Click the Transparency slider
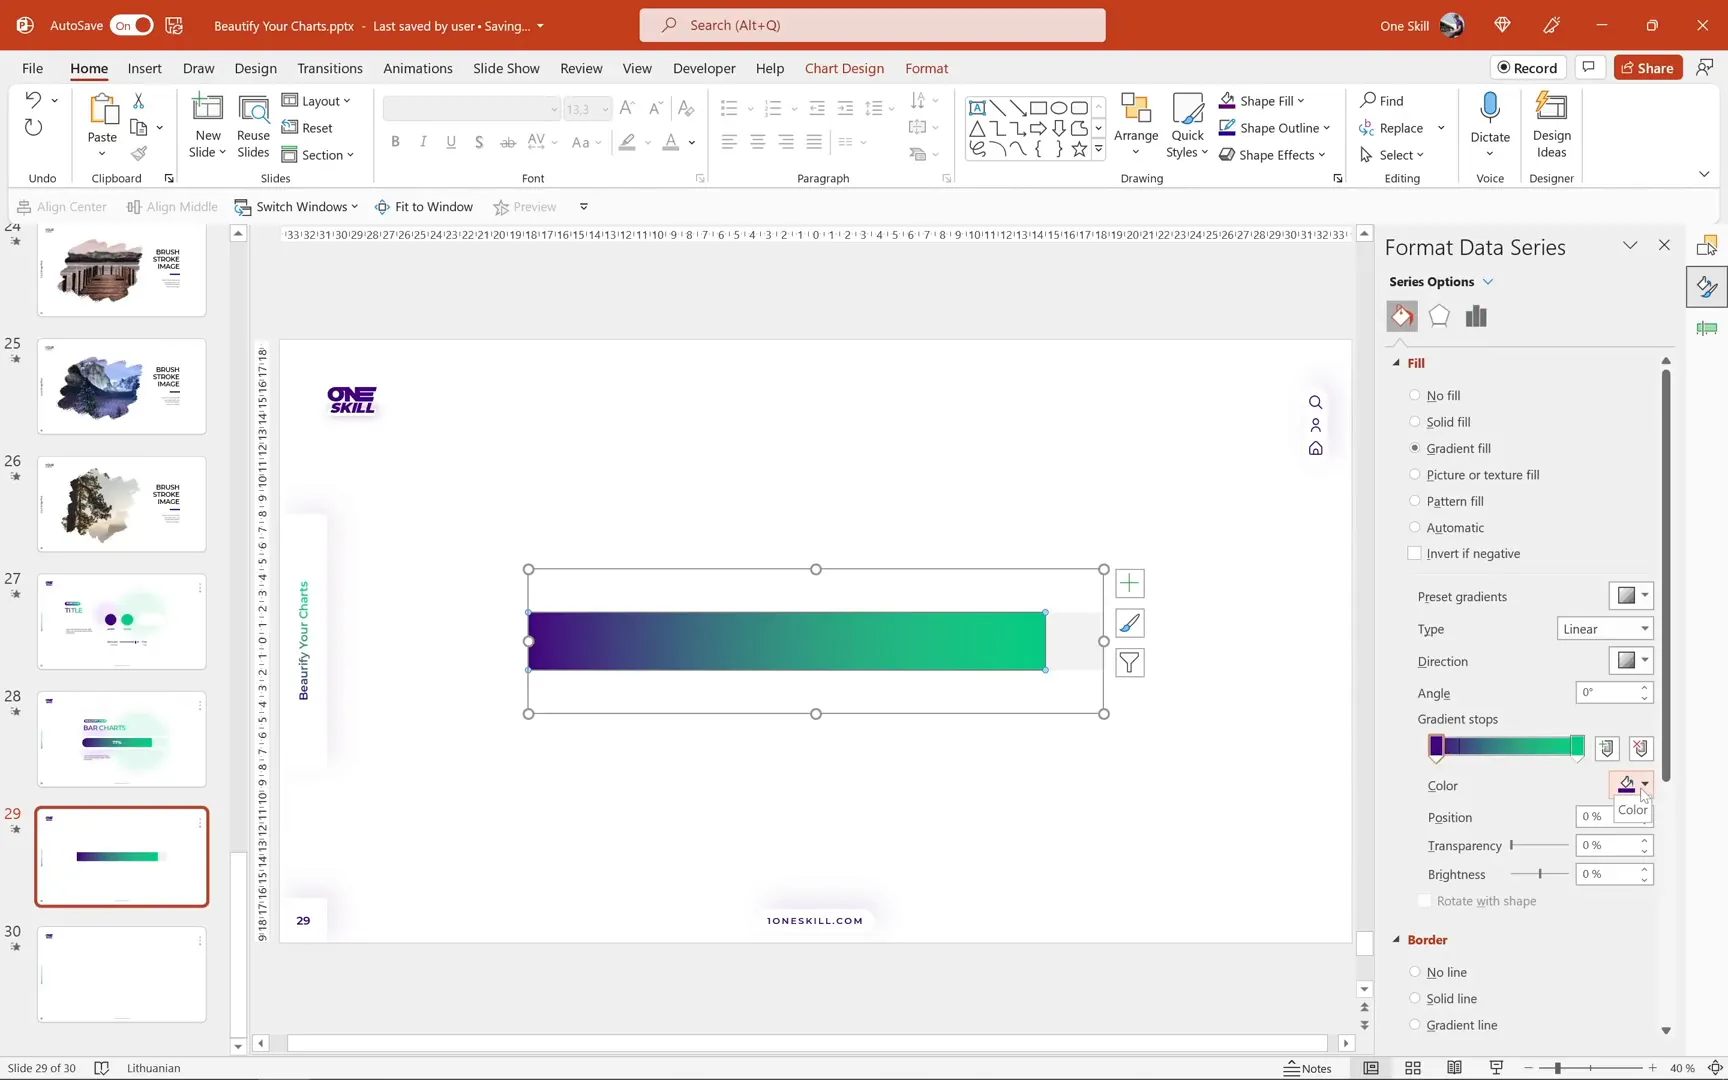This screenshot has width=1728, height=1080. pos(1540,845)
